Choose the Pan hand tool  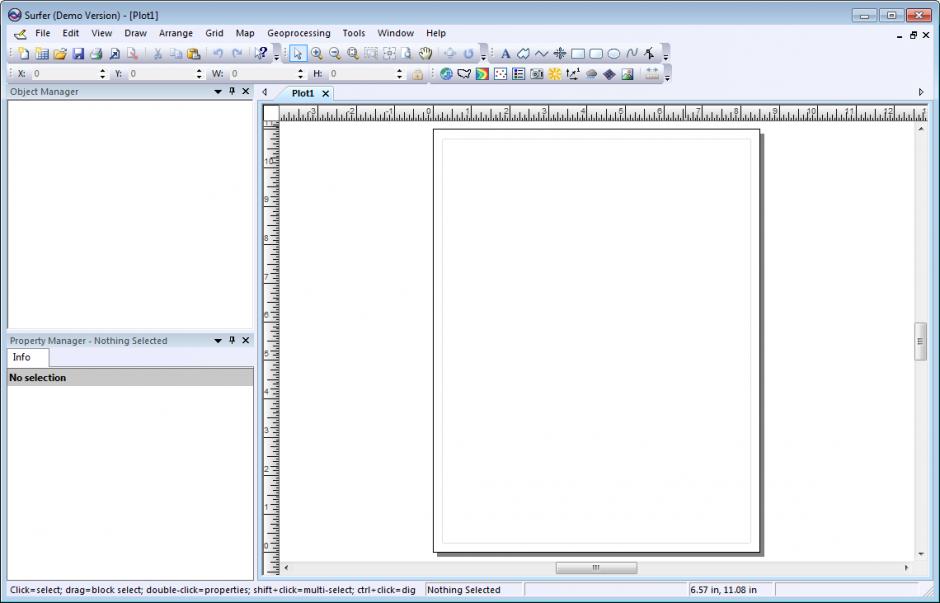tap(425, 54)
